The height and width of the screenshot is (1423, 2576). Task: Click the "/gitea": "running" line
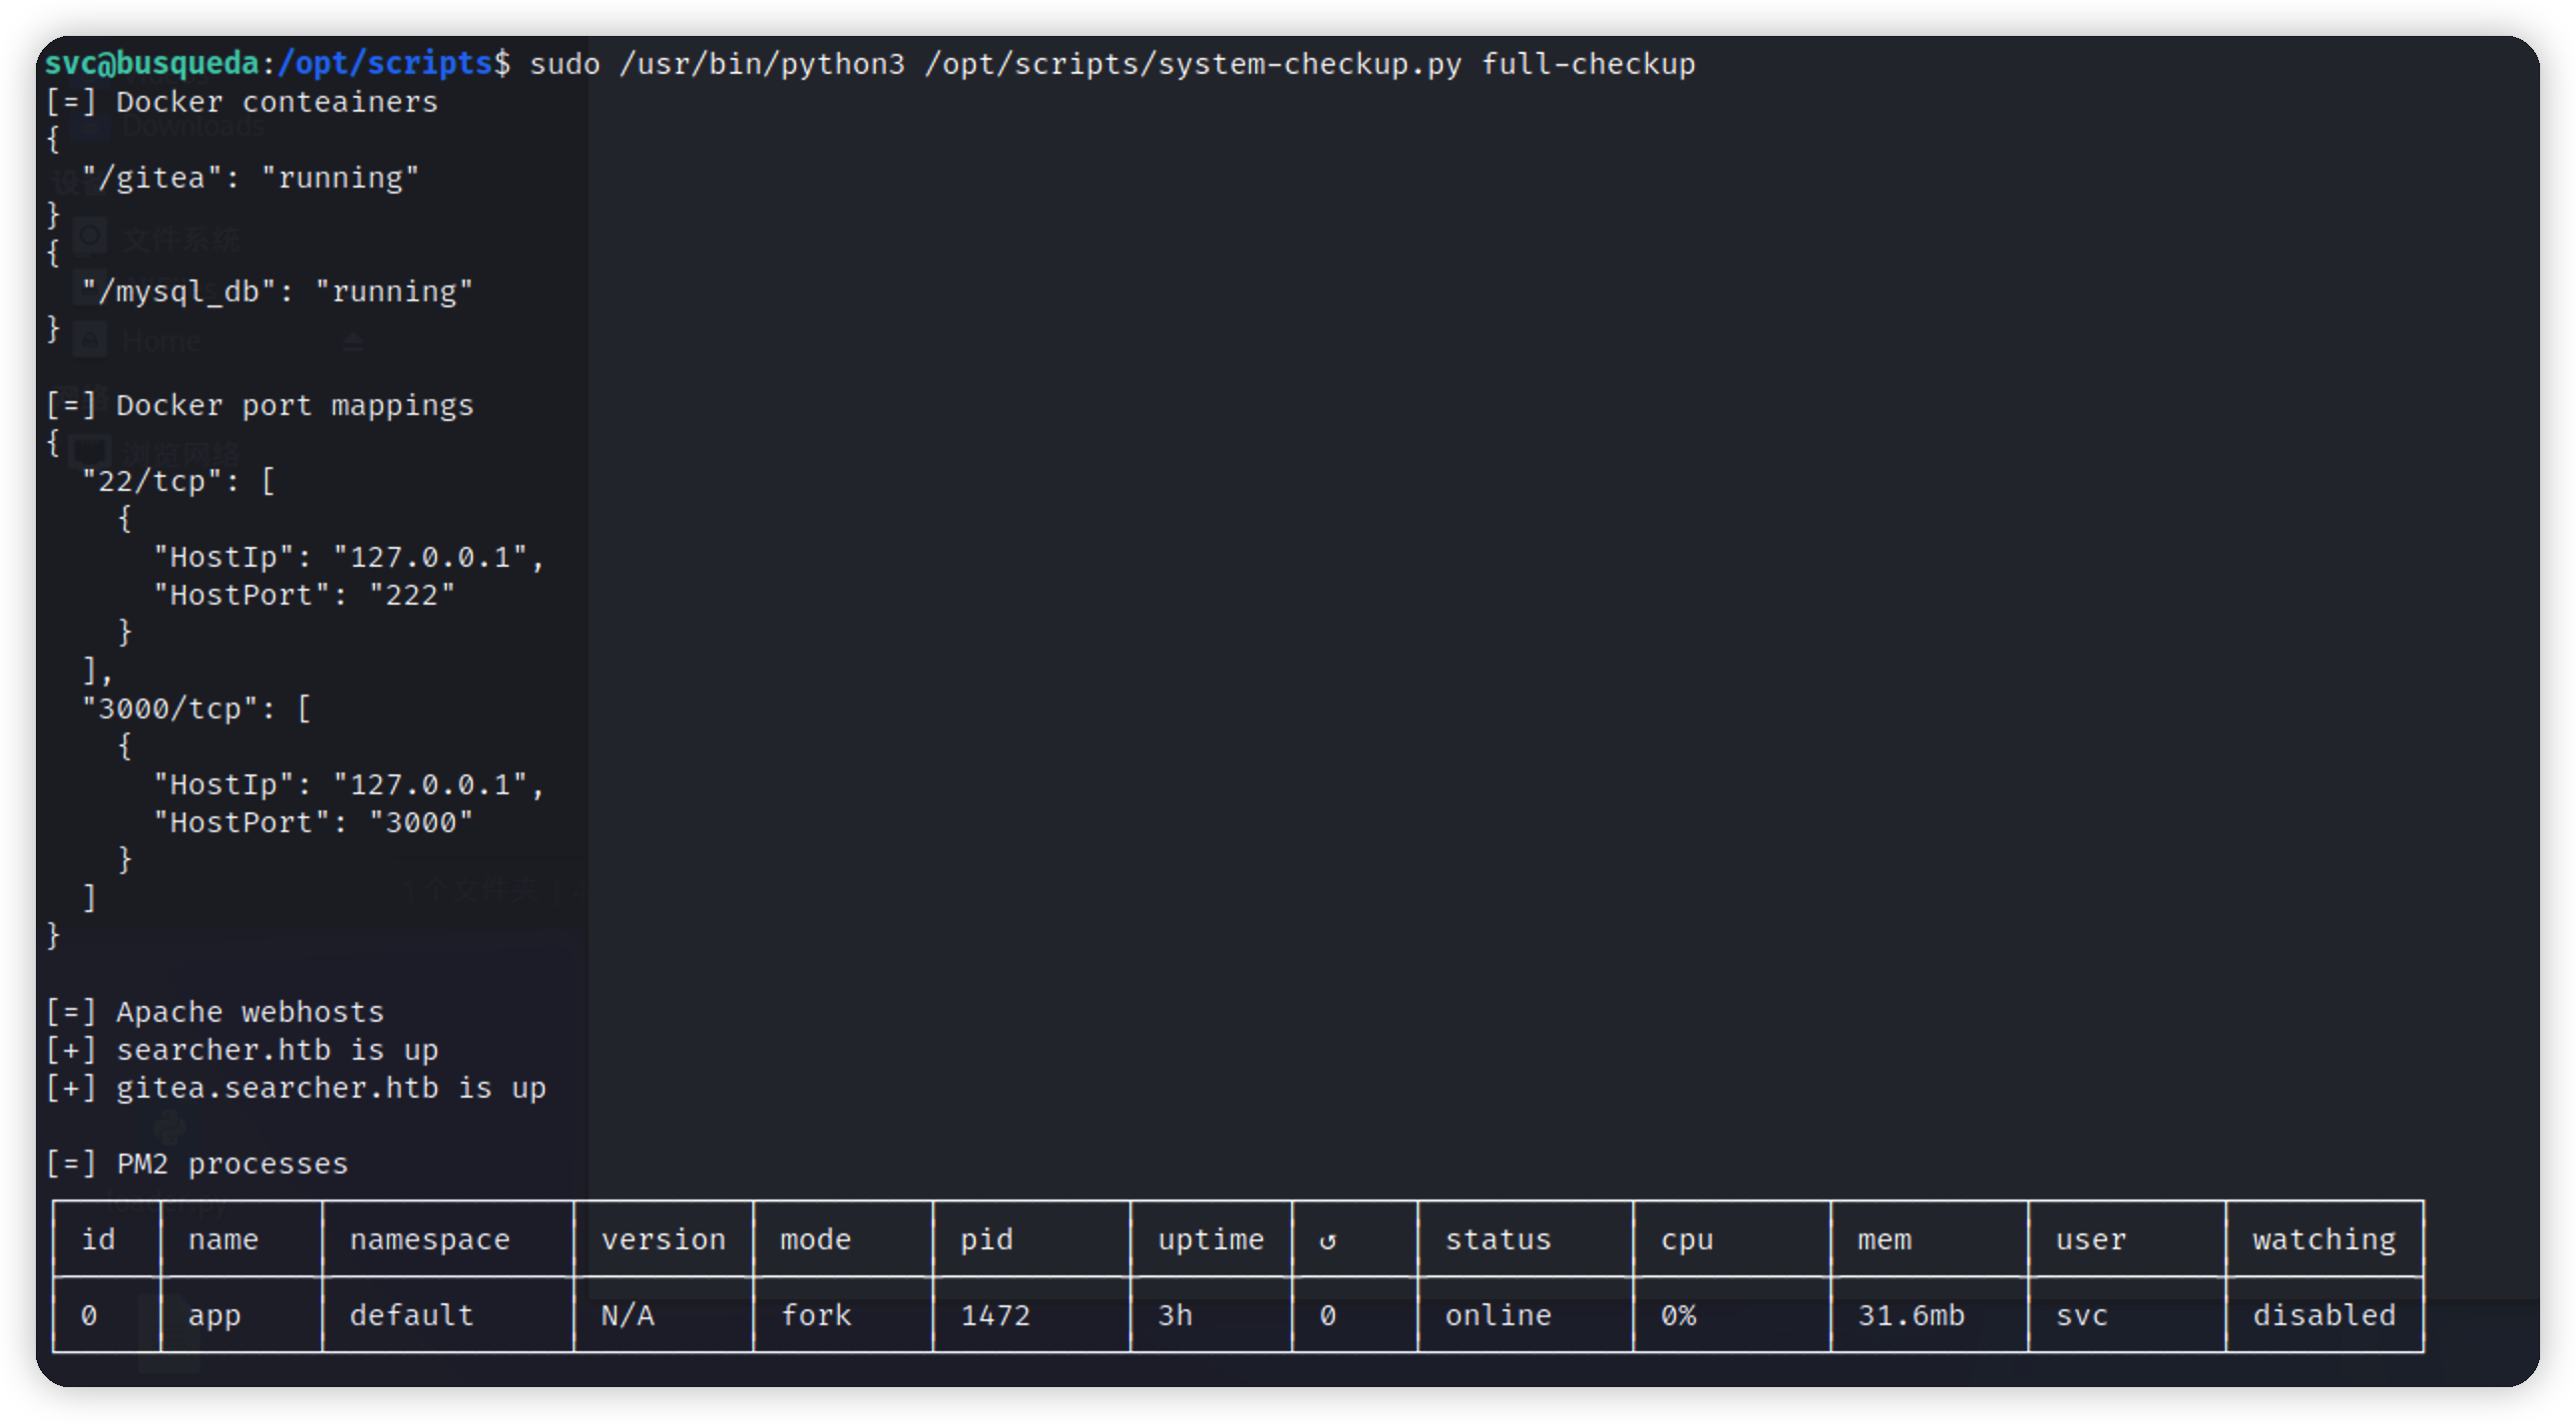250,178
